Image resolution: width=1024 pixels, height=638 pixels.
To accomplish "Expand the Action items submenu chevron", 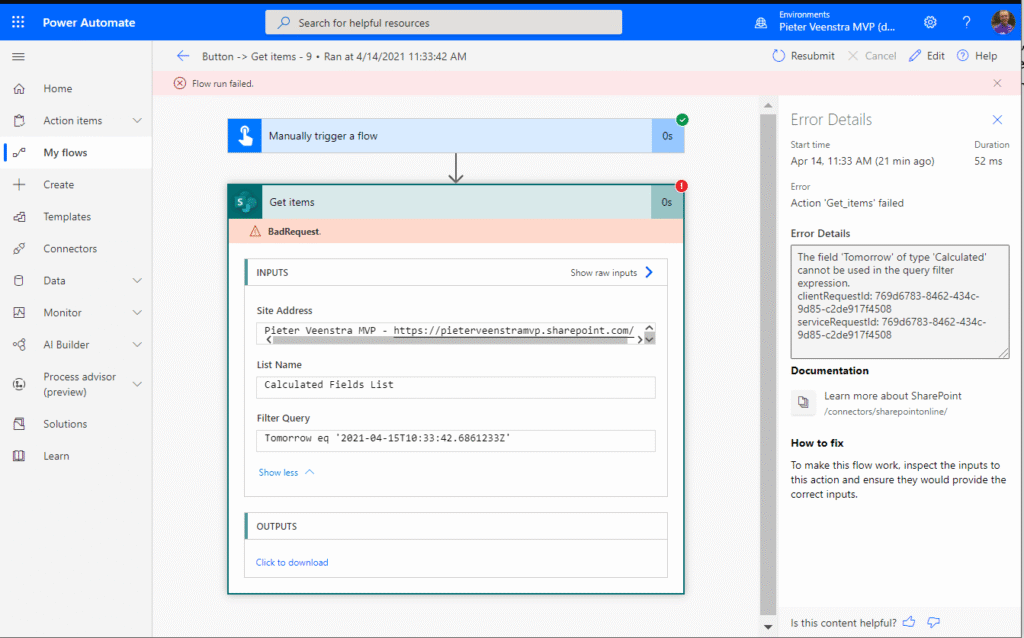I will 137,120.
